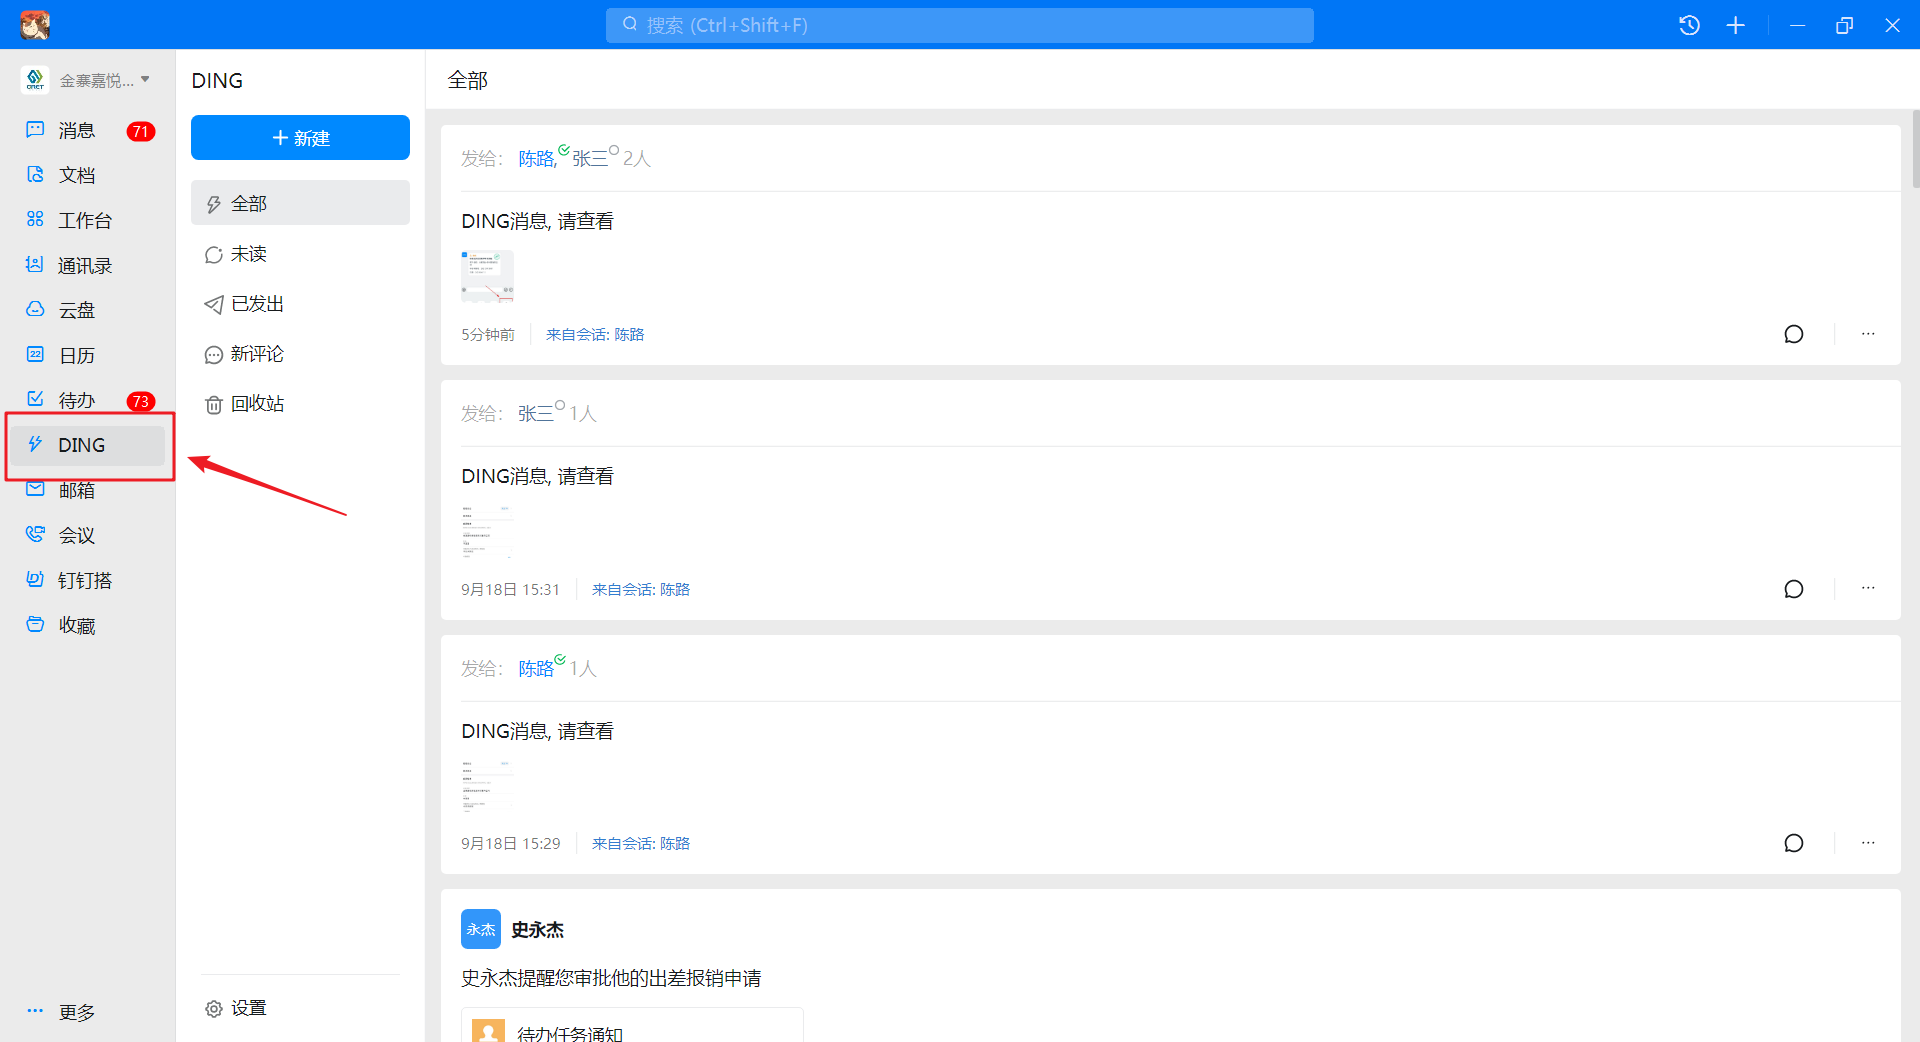This screenshot has width=1920, height=1042.
Task: Open DING settings via the gear icon
Action: (x=235, y=1008)
